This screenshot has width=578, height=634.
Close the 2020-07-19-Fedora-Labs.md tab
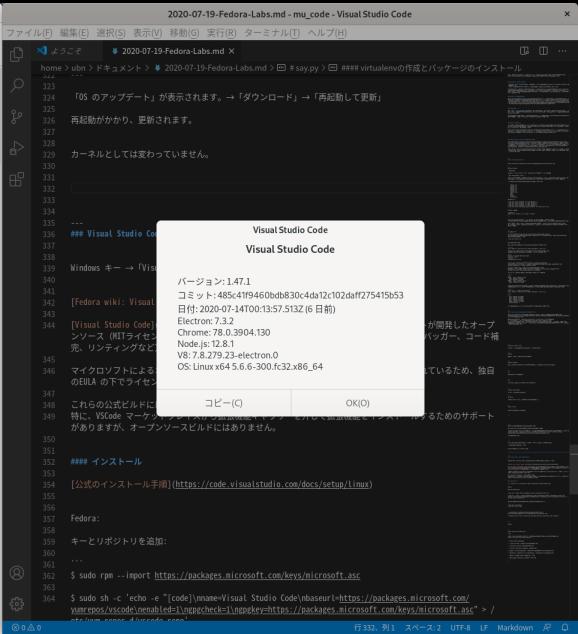coord(231,51)
